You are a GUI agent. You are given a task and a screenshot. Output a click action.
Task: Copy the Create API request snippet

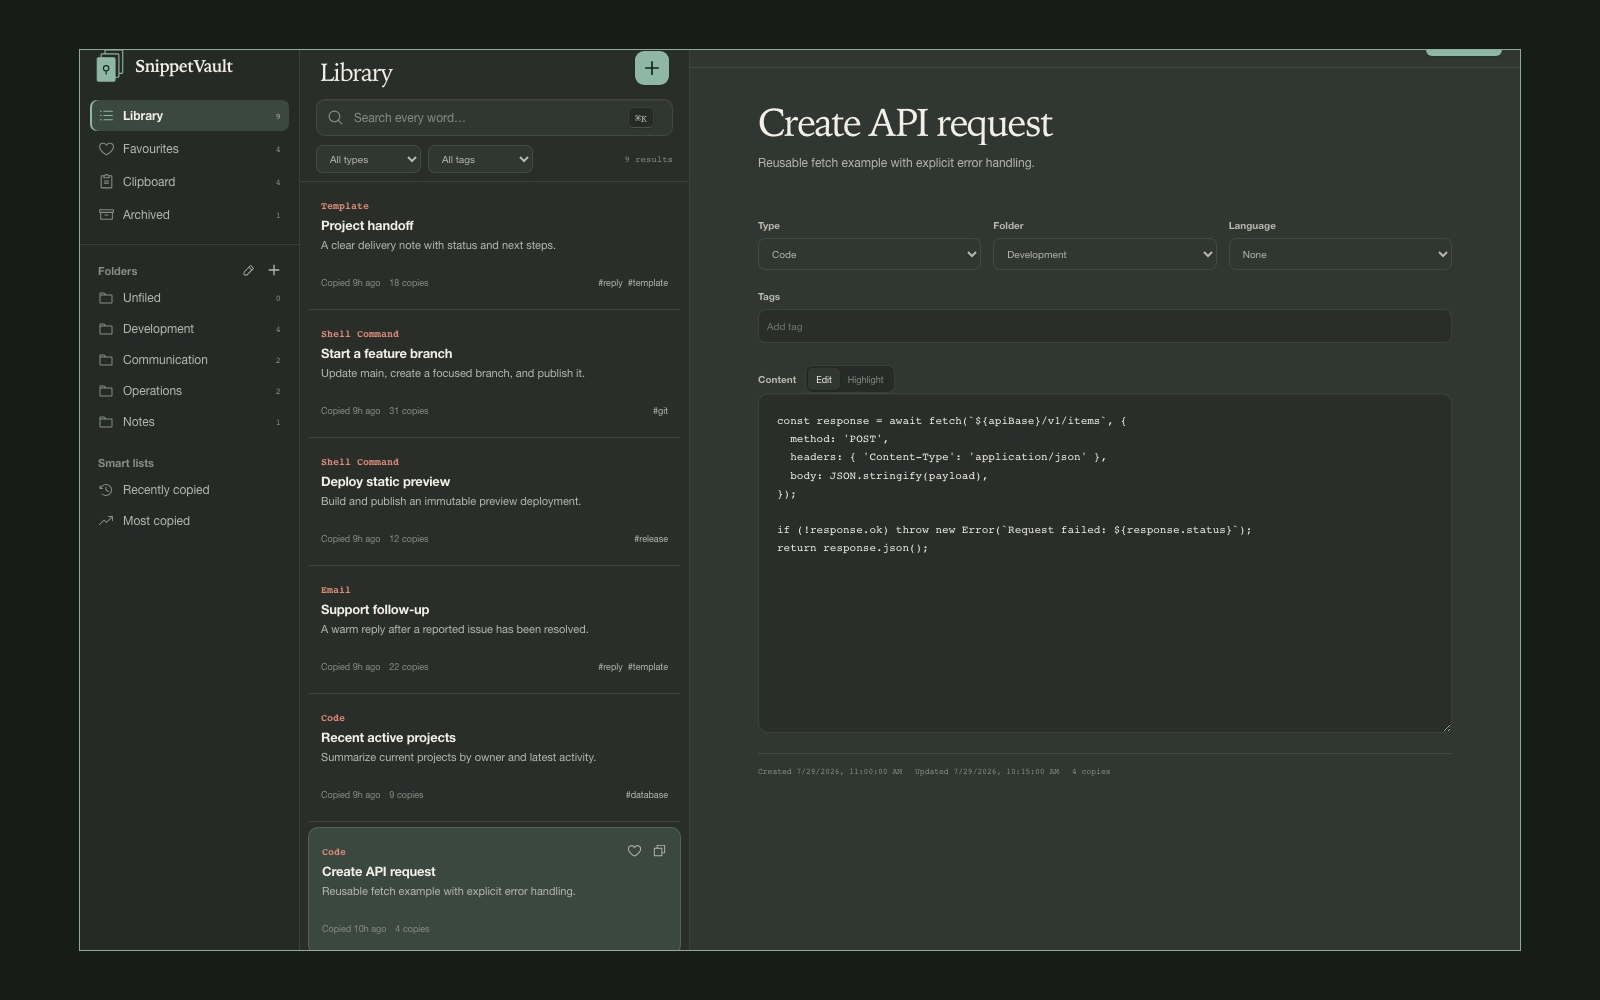[659, 851]
